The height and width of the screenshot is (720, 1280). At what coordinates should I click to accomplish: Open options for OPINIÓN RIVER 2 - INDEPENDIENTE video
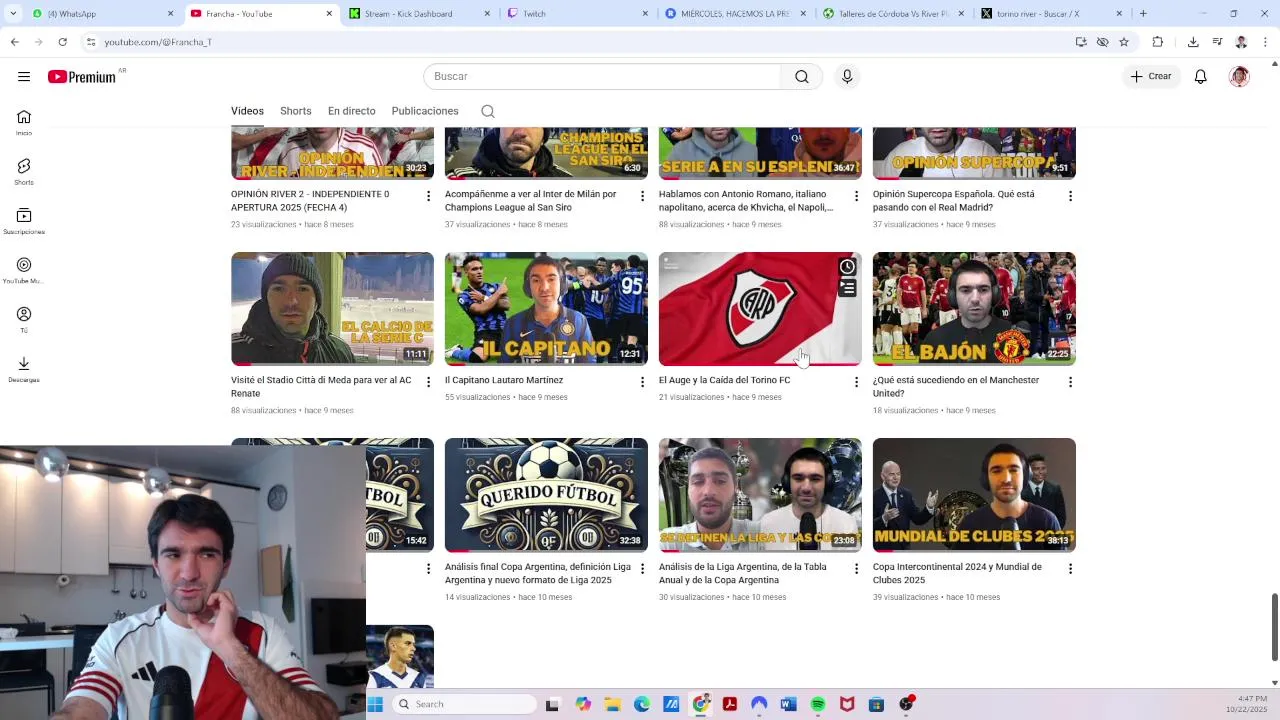[428, 196]
